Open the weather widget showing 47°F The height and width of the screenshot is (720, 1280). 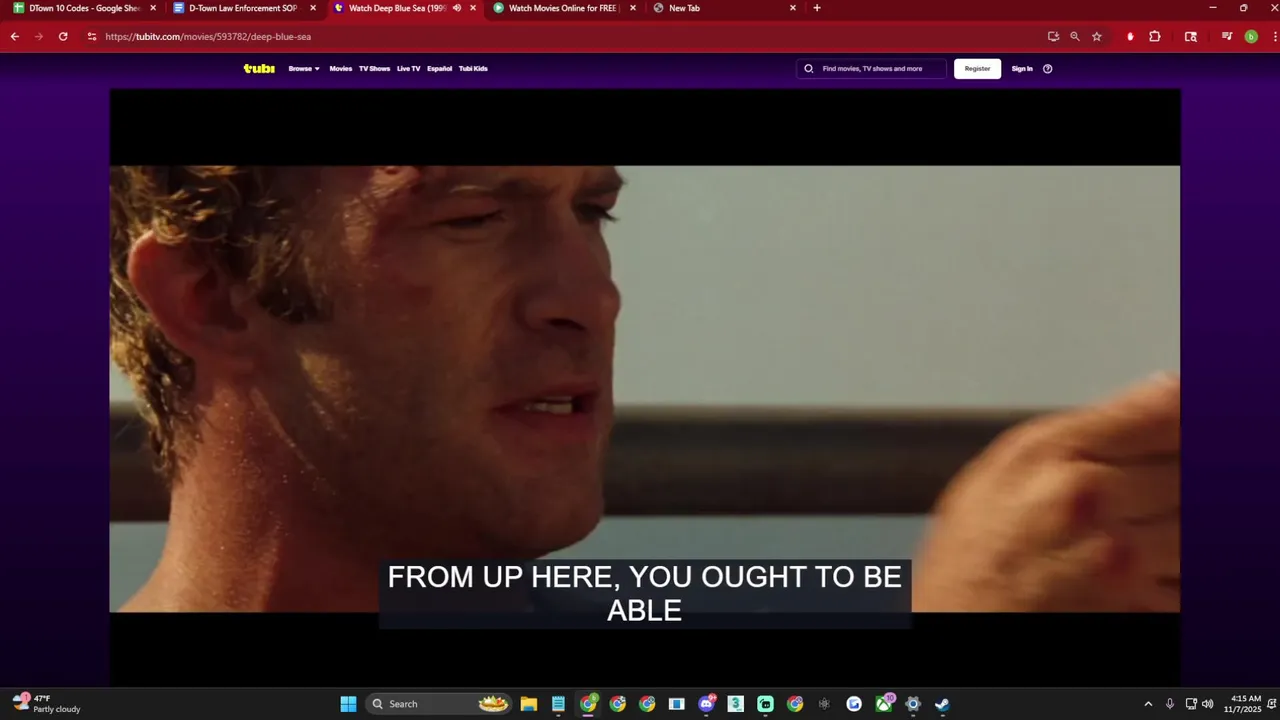point(47,704)
